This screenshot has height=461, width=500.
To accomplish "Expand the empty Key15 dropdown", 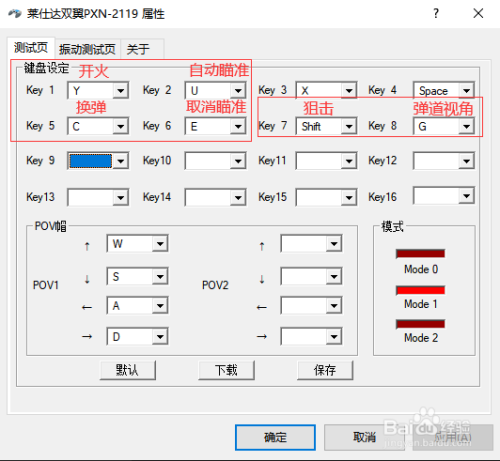I will click(326, 198).
